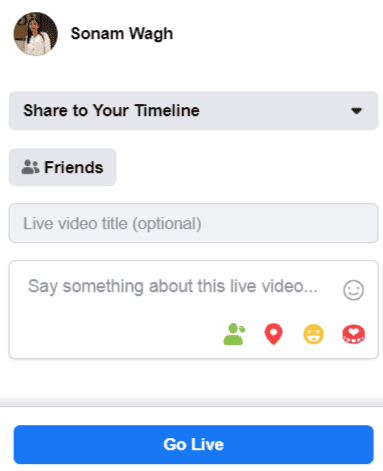Viewport: 383px width, 471px height.
Task: Focus the Live video title field
Action: coord(193,223)
